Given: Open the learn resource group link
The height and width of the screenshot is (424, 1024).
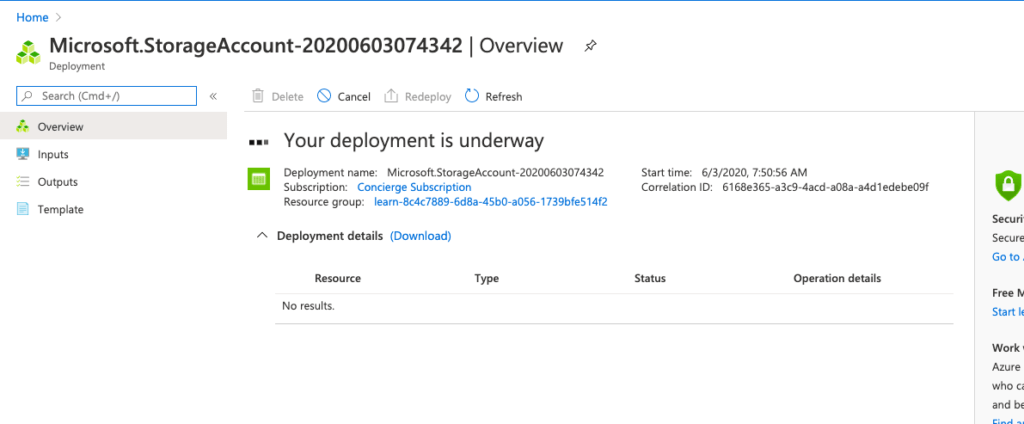Looking at the screenshot, I should [x=490, y=201].
